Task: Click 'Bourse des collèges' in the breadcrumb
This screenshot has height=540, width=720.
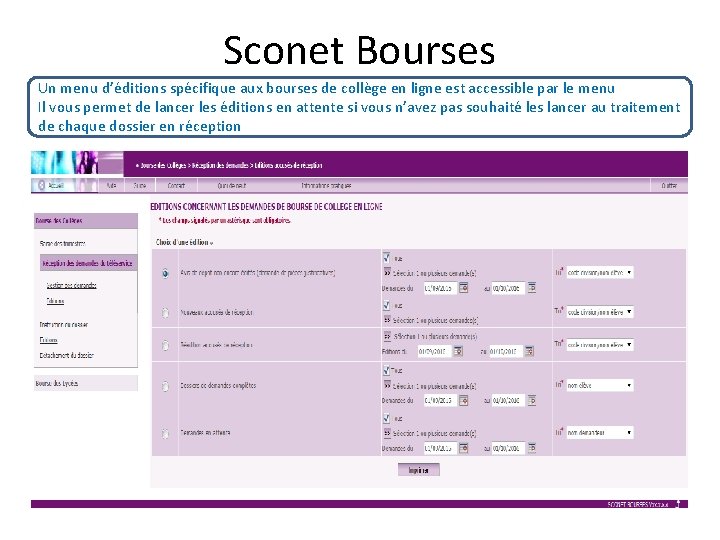Action: pyautogui.click(x=163, y=165)
